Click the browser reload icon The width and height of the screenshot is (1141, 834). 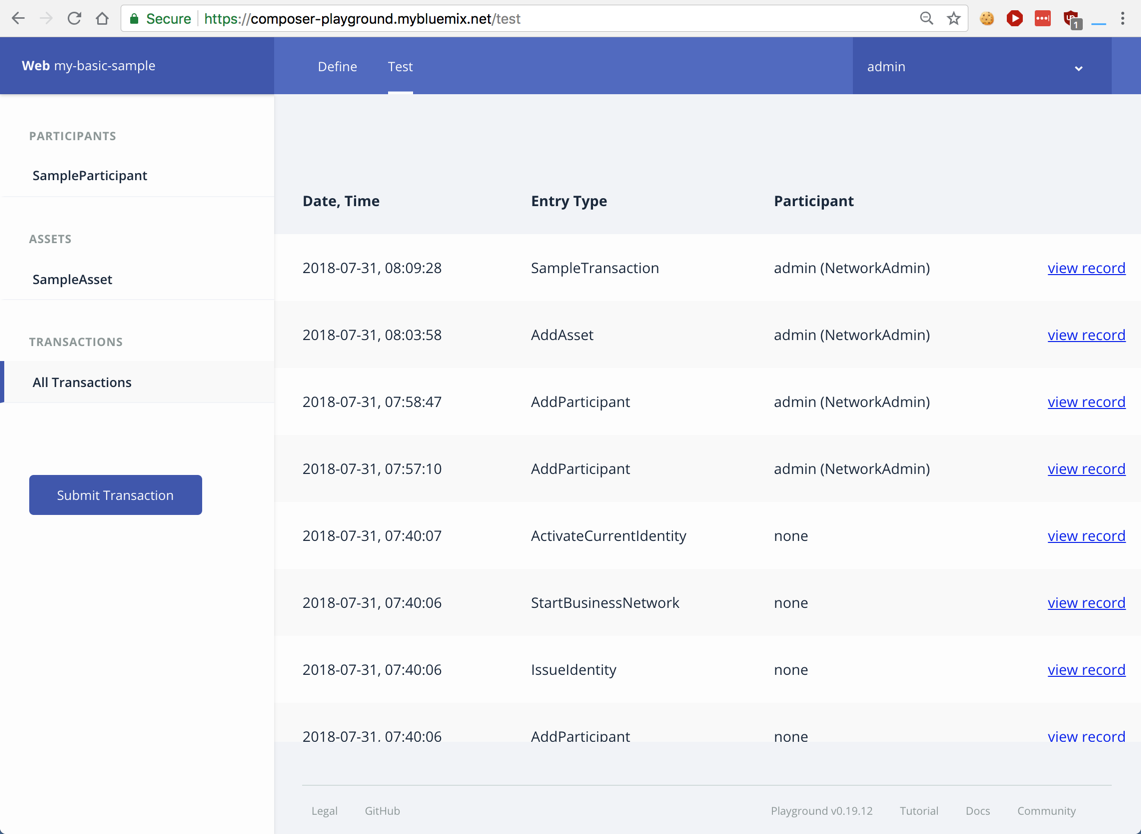[74, 18]
